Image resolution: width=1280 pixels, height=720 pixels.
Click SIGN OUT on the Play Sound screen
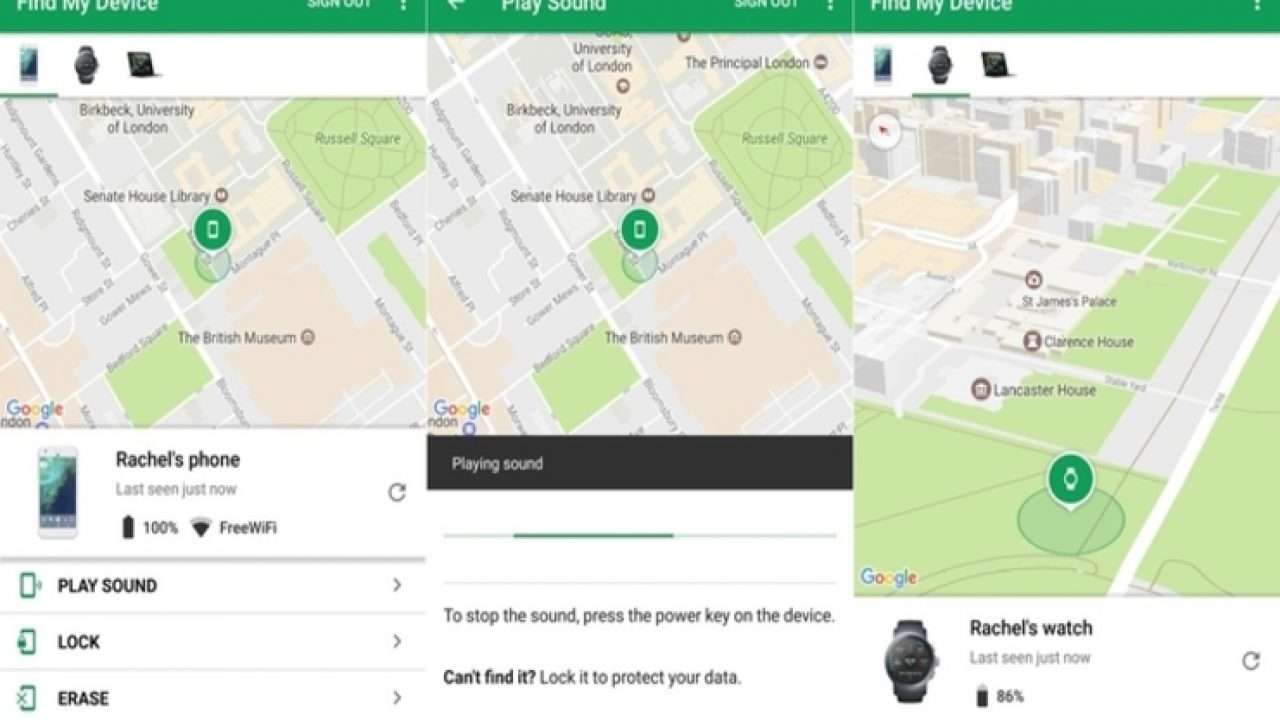coord(766,5)
